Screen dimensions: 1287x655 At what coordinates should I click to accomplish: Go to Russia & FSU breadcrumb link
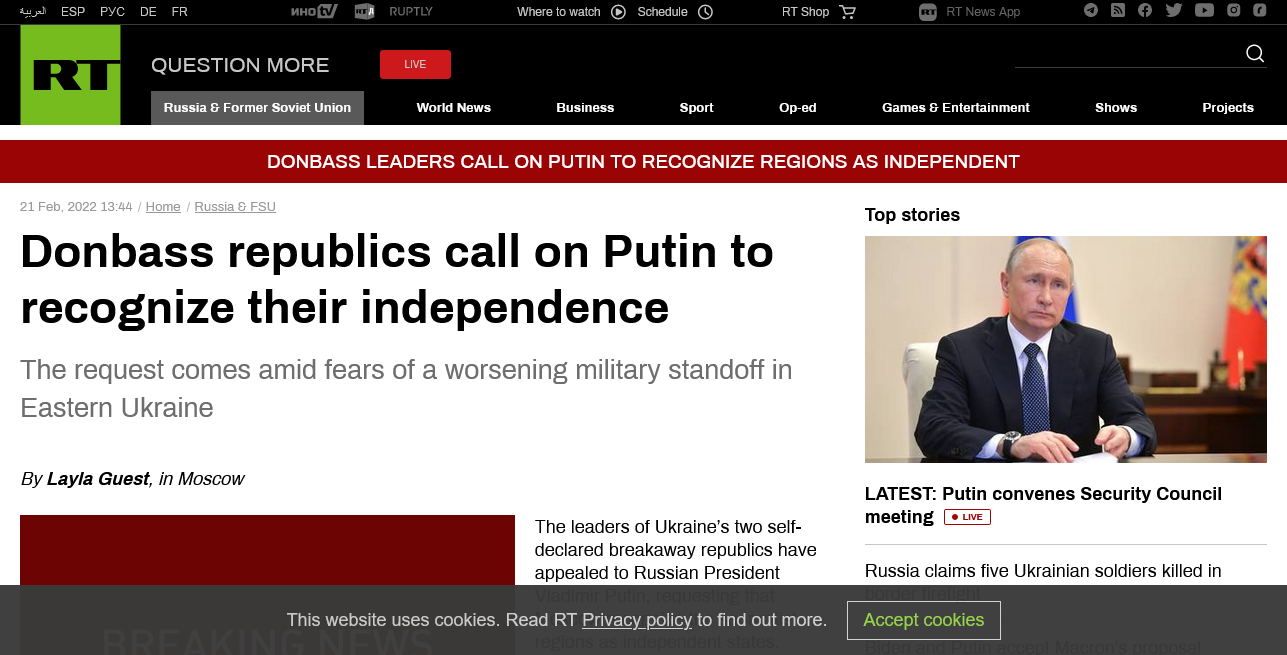[x=235, y=207]
